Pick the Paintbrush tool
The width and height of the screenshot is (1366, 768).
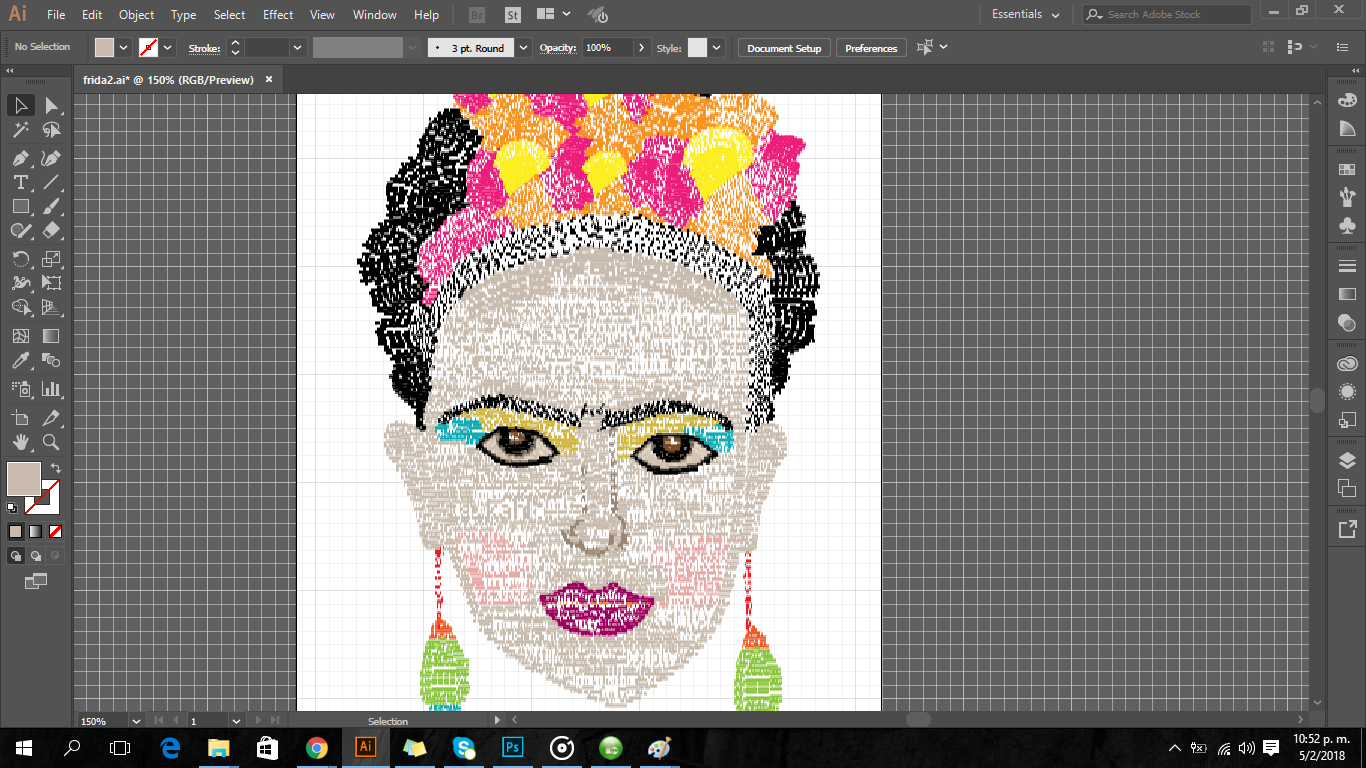pos(51,206)
